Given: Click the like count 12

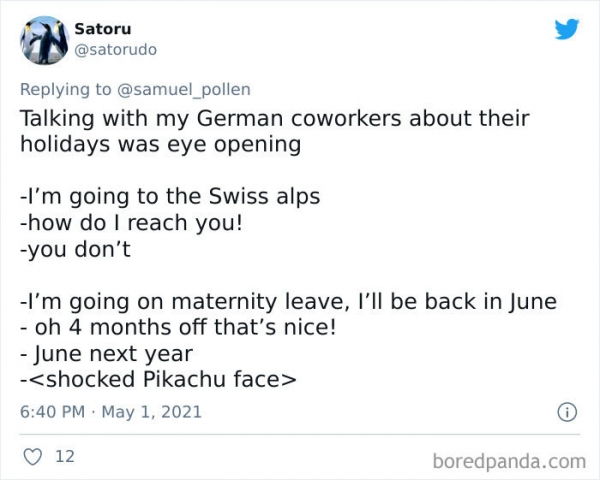Looking at the screenshot, I should (x=64, y=456).
